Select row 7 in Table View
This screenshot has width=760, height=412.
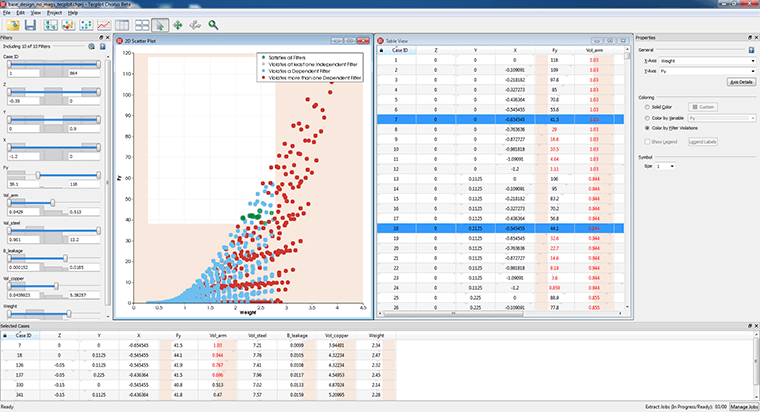pyautogui.click(x=500, y=119)
